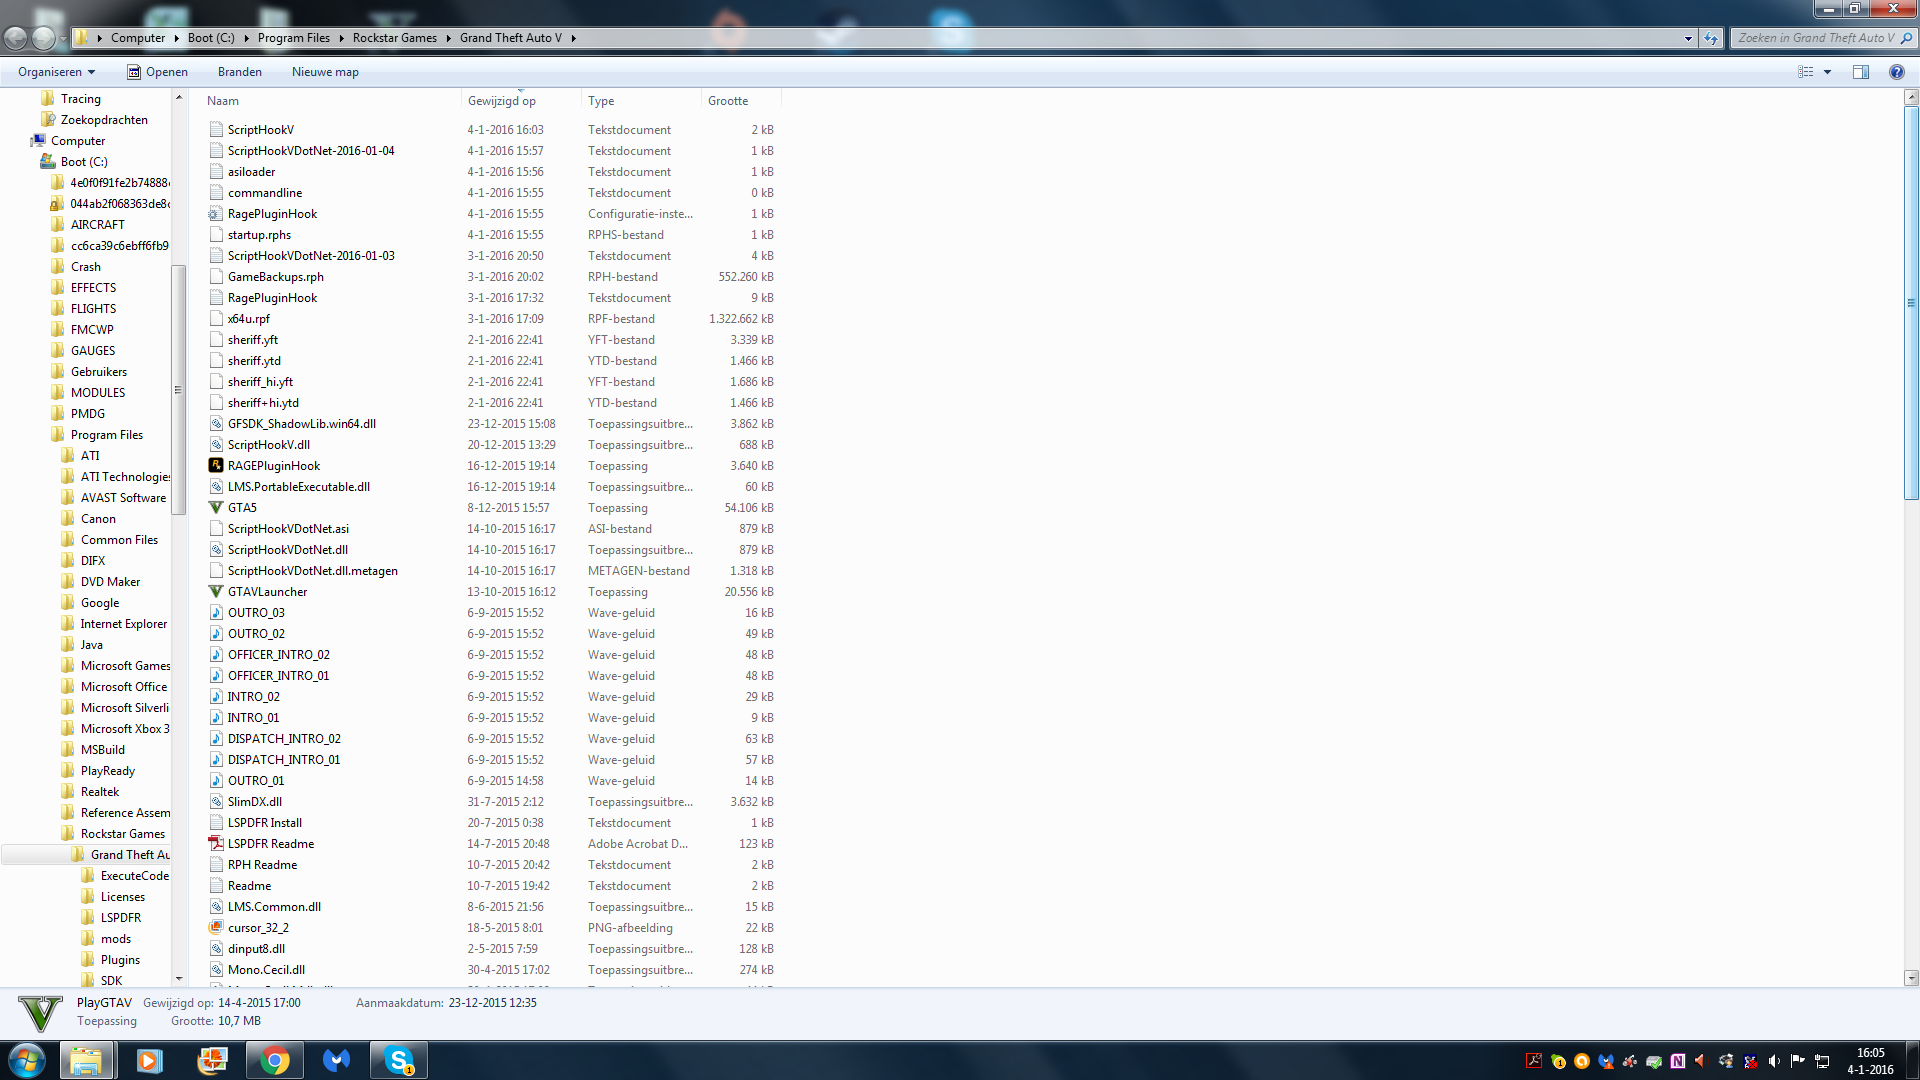Open the view options dropdown arrow
This screenshot has width=1920, height=1080.
(1827, 72)
